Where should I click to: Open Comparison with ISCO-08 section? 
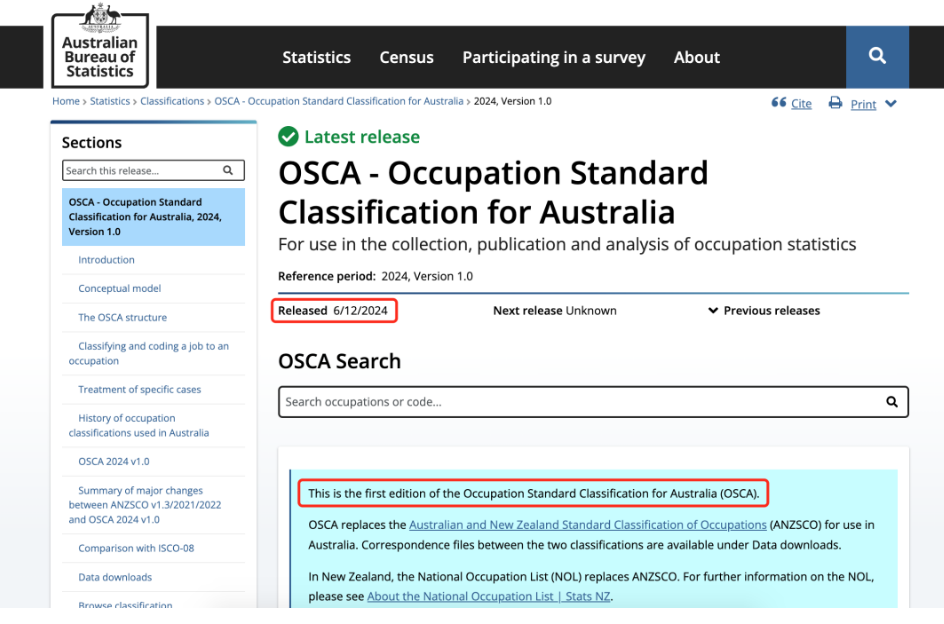pos(136,548)
